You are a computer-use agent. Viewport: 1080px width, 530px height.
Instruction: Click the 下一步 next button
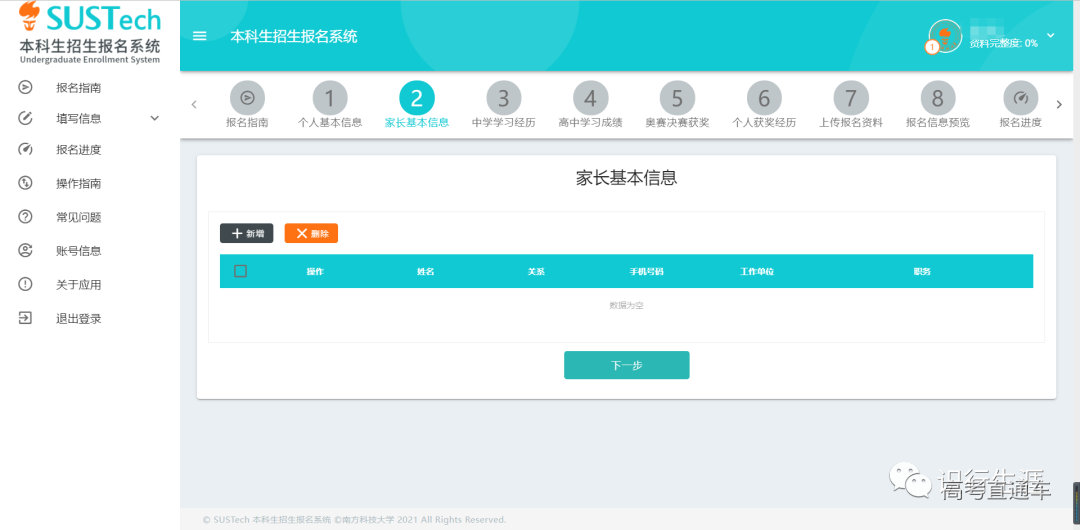tap(627, 365)
